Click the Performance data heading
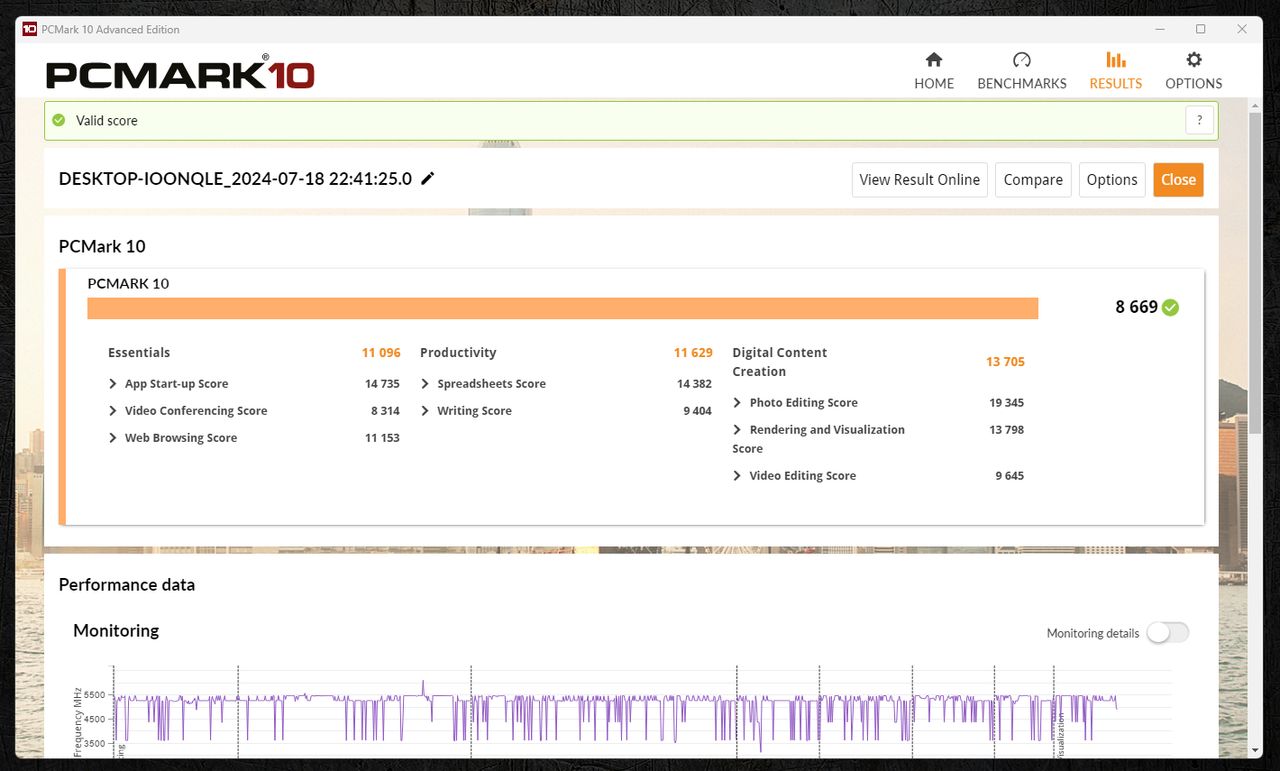Image resolution: width=1280 pixels, height=771 pixels. (x=127, y=585)
